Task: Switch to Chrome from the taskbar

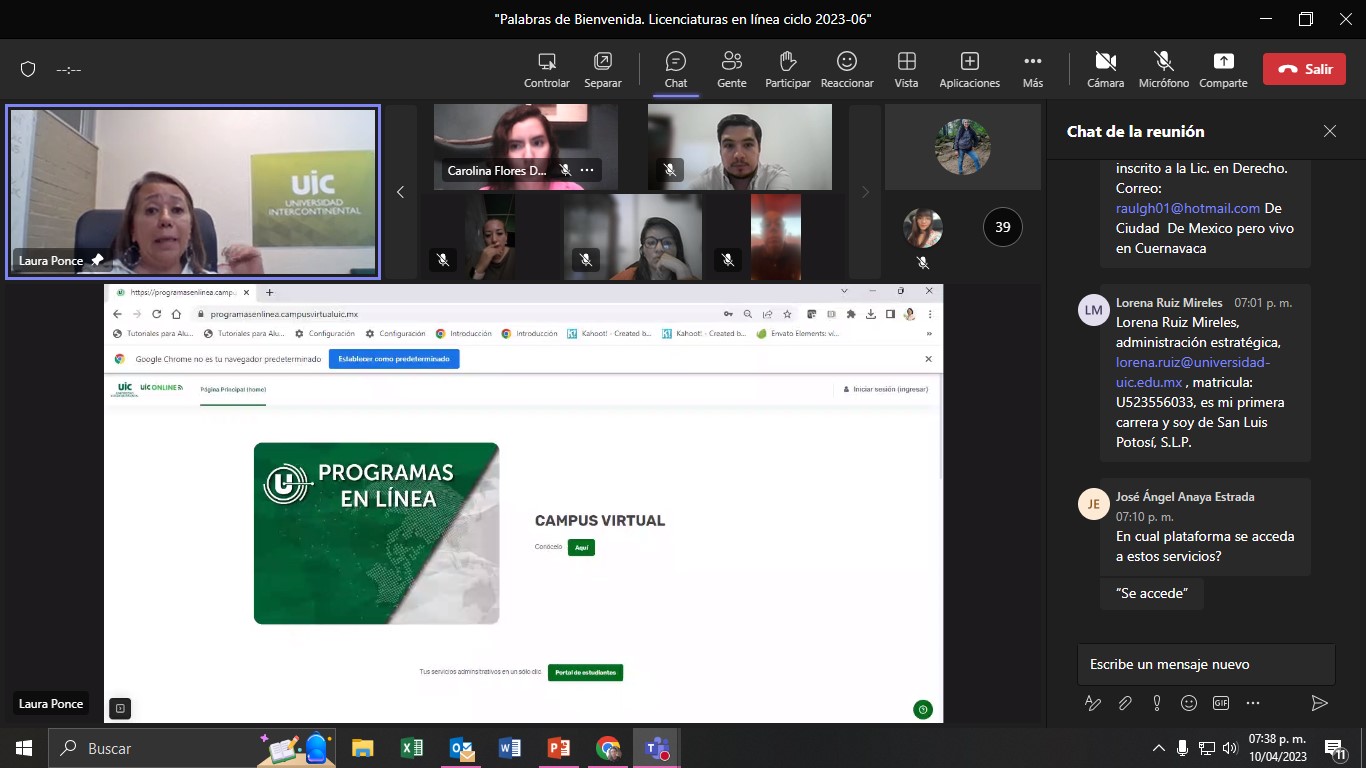Action: click(x=607, y=748)
